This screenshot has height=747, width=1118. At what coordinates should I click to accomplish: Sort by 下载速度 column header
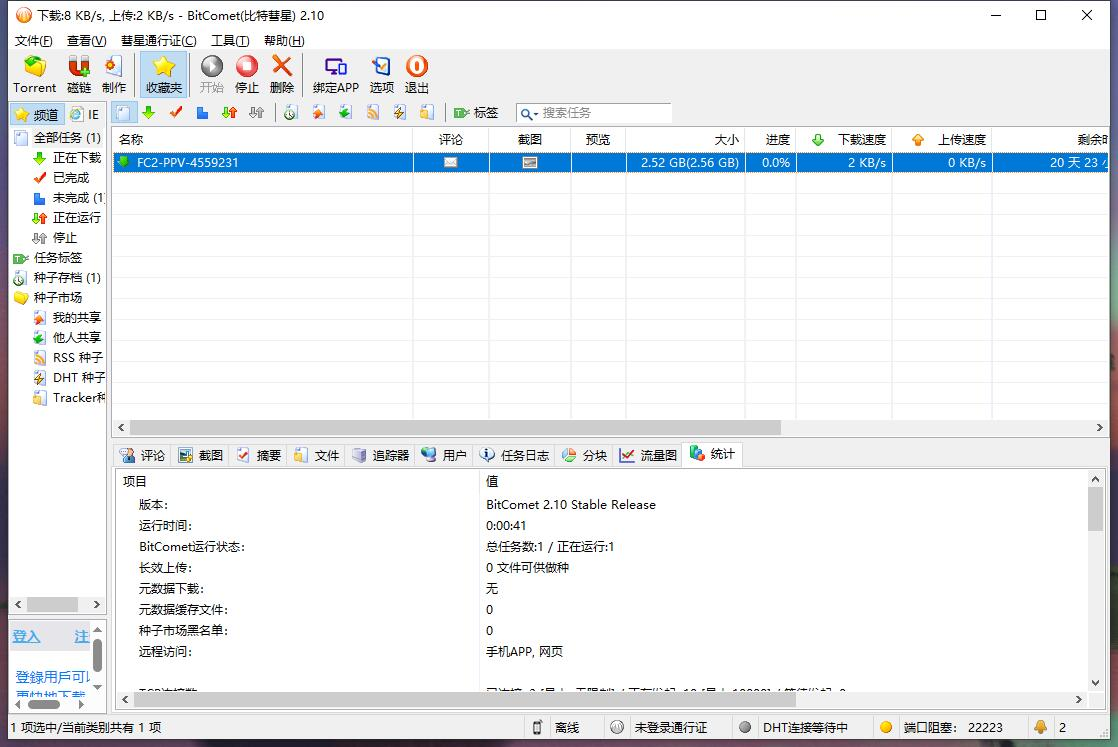point(844,140)
